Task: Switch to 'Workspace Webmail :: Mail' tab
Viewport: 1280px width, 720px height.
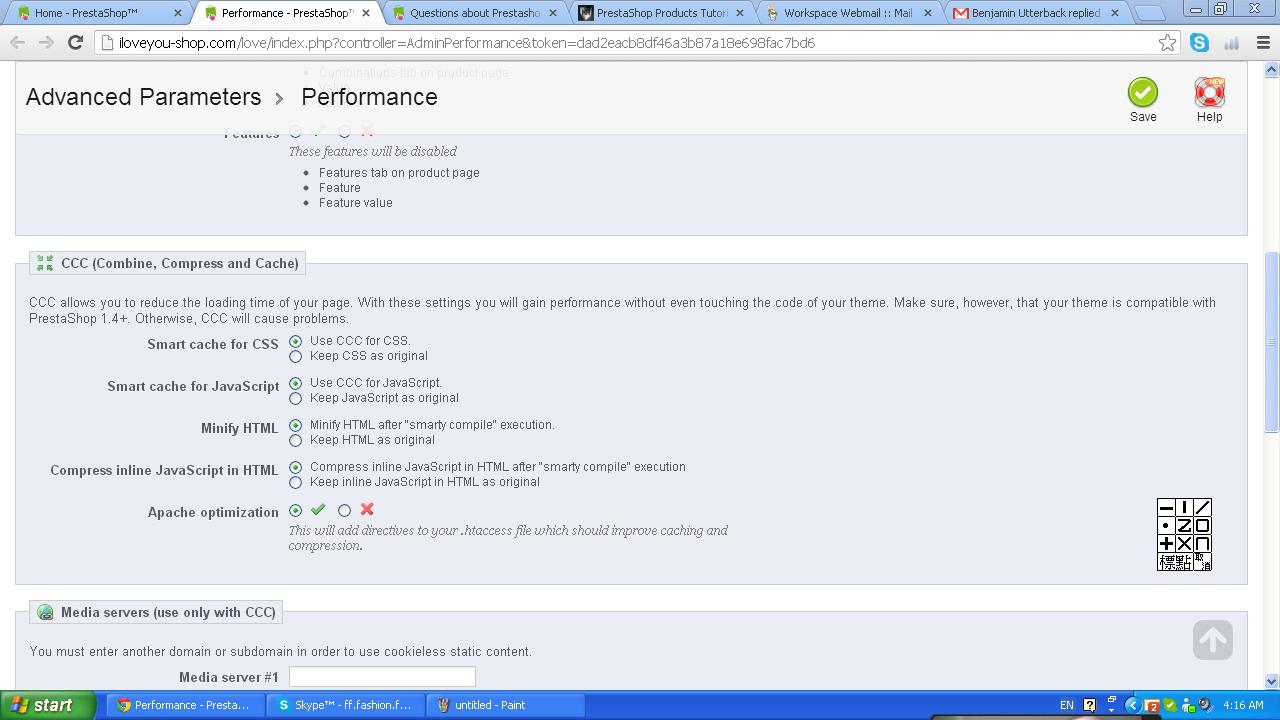Action: tap(848, 13)
